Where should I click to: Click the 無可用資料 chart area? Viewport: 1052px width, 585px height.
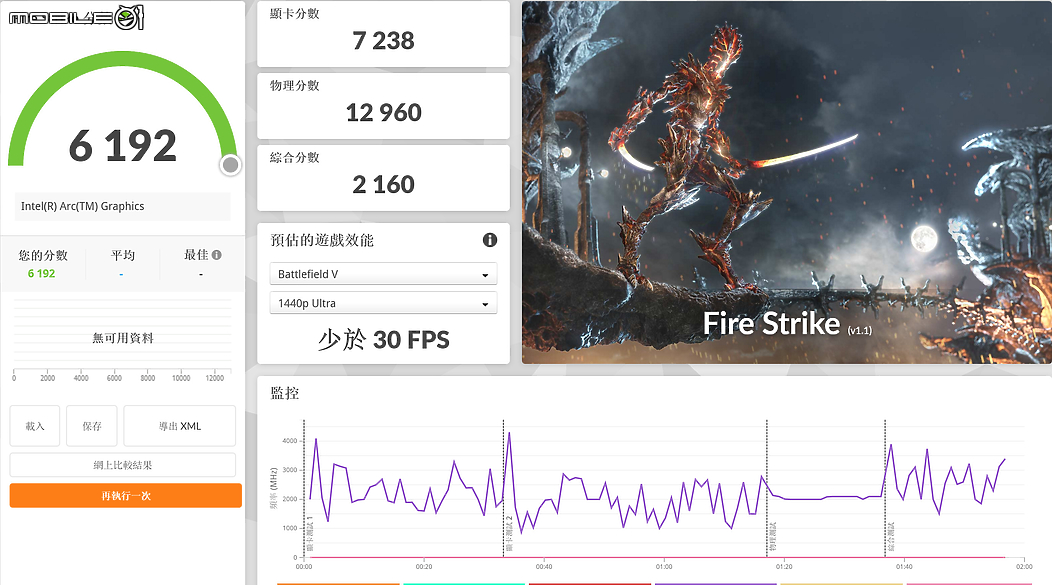(123, 338)
